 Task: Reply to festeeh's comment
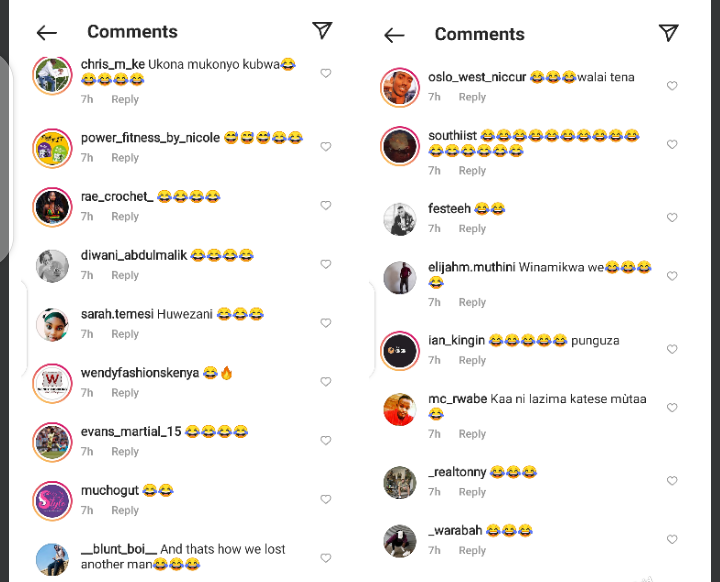coord(472,228)
